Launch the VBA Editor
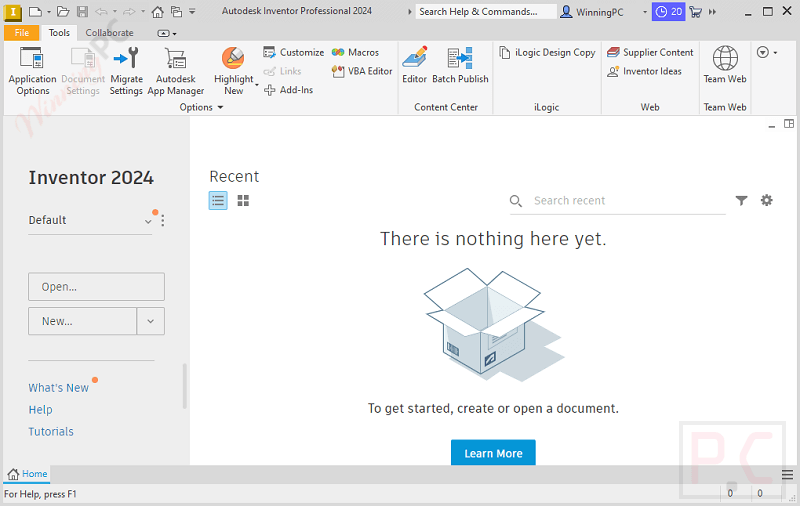Image resolution: width=800 pixels, height=506 pixels. [362, 71]
